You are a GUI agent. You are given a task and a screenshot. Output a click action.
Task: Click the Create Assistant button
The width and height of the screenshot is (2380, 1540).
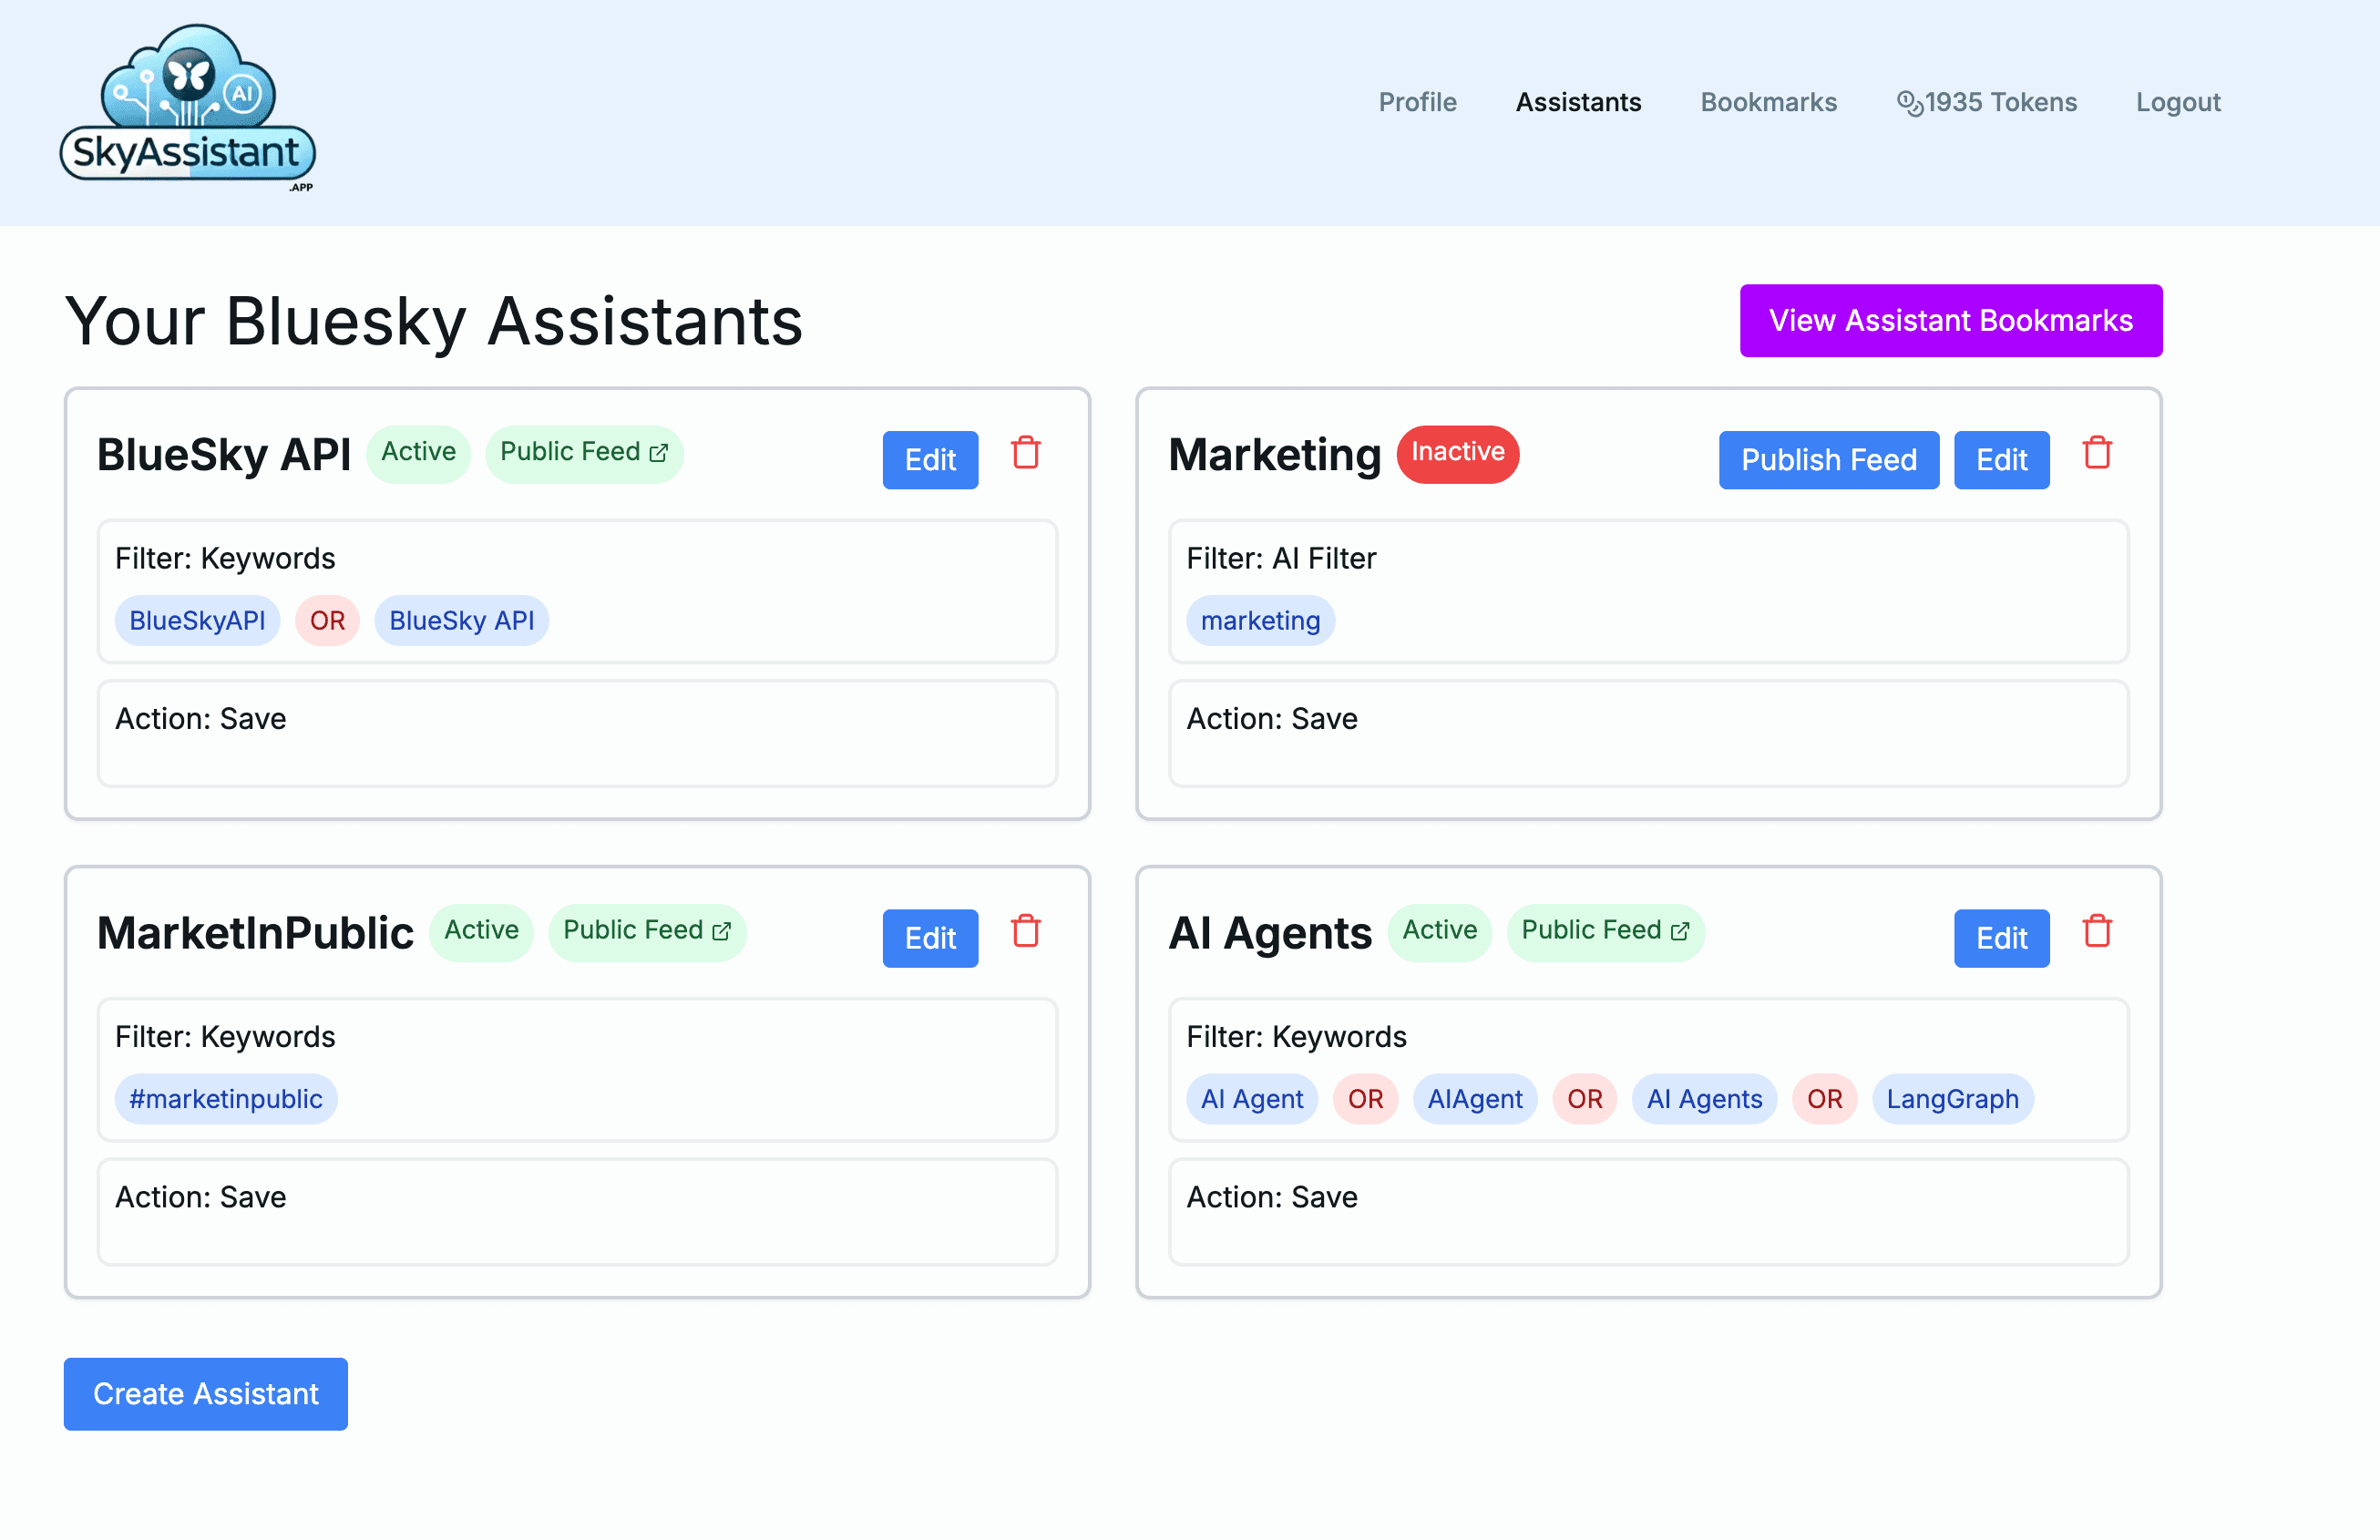tap(206, 1393)
